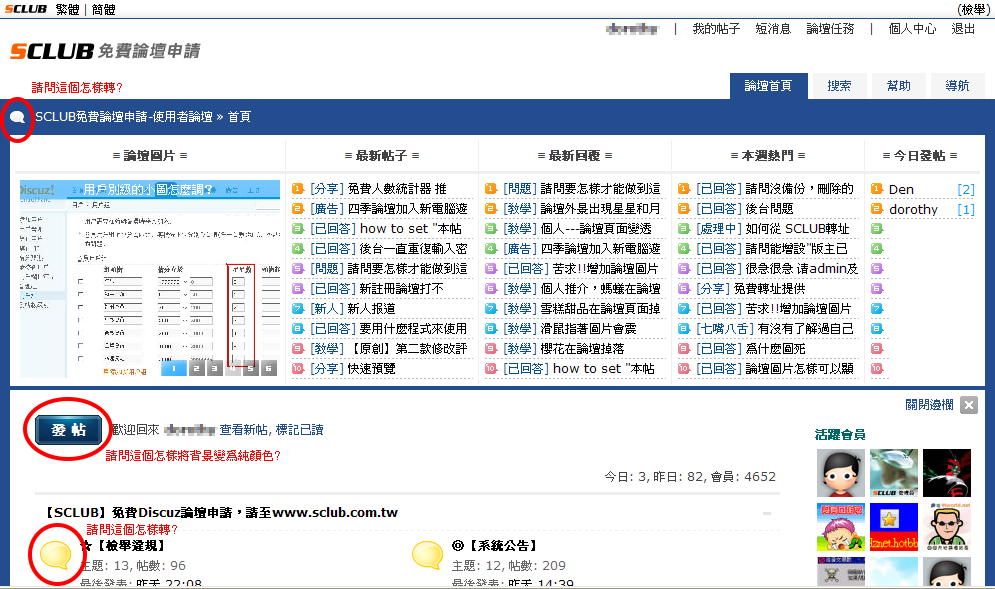Click the 發帖 button to post a thread

[69, 430]
